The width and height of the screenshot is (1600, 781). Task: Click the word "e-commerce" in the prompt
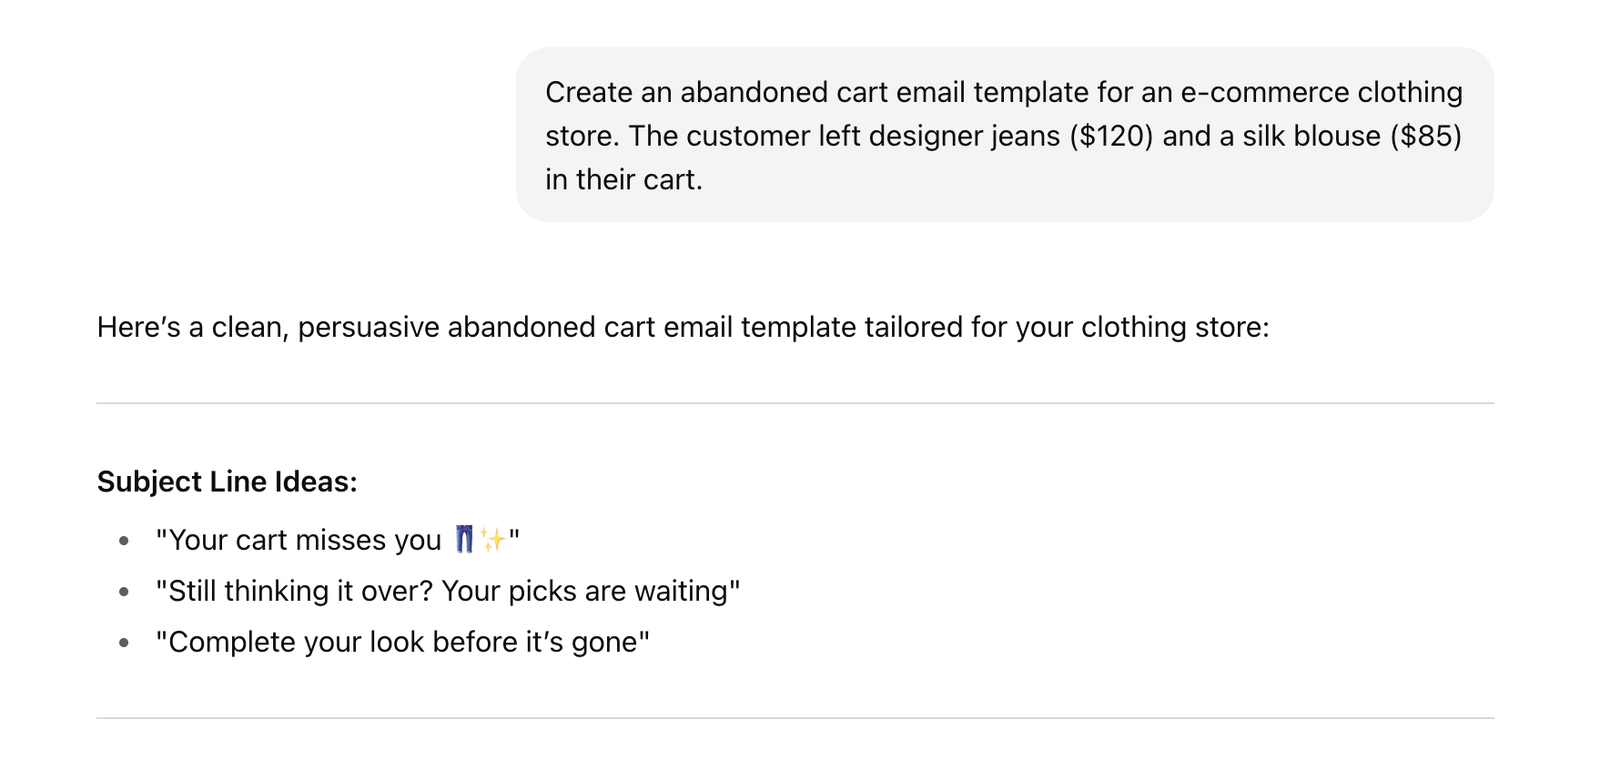click(1264, 92)
